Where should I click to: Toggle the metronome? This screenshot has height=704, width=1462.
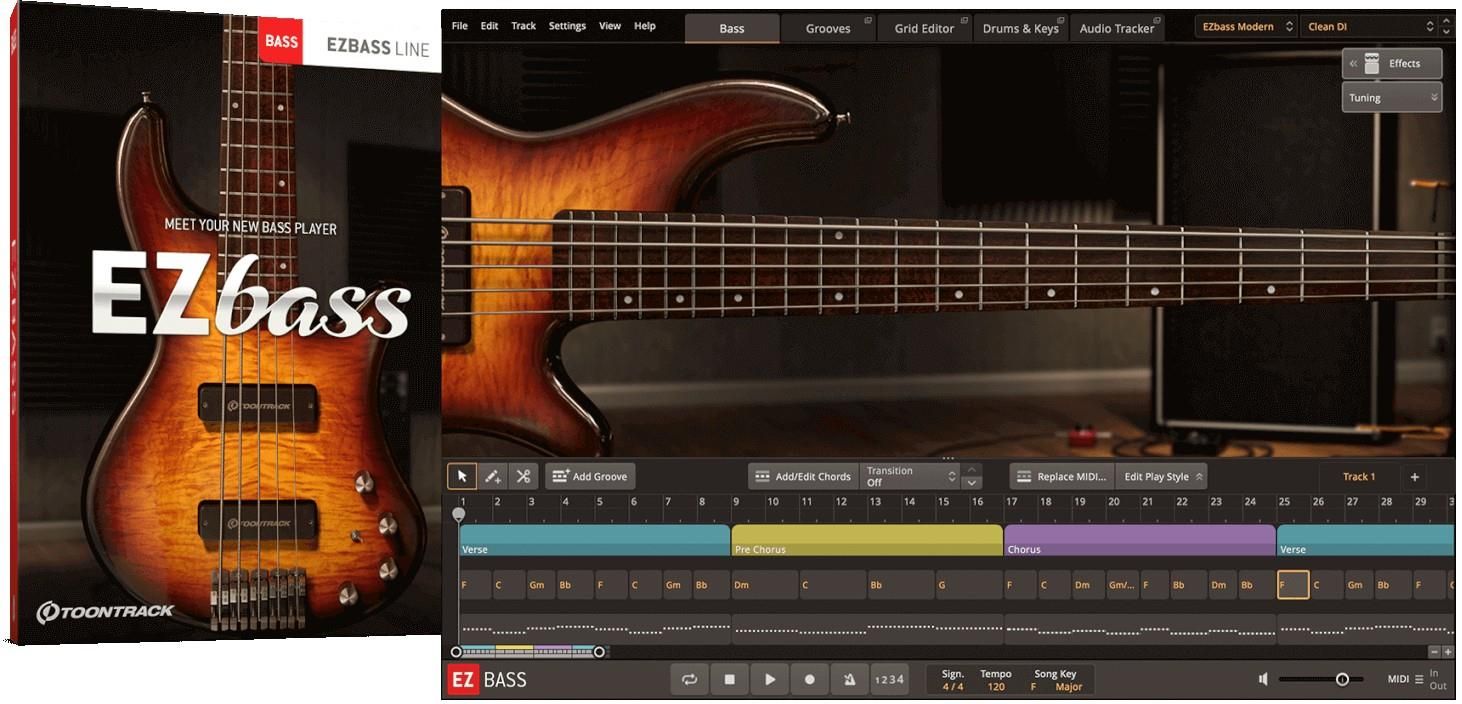[849, 679]
